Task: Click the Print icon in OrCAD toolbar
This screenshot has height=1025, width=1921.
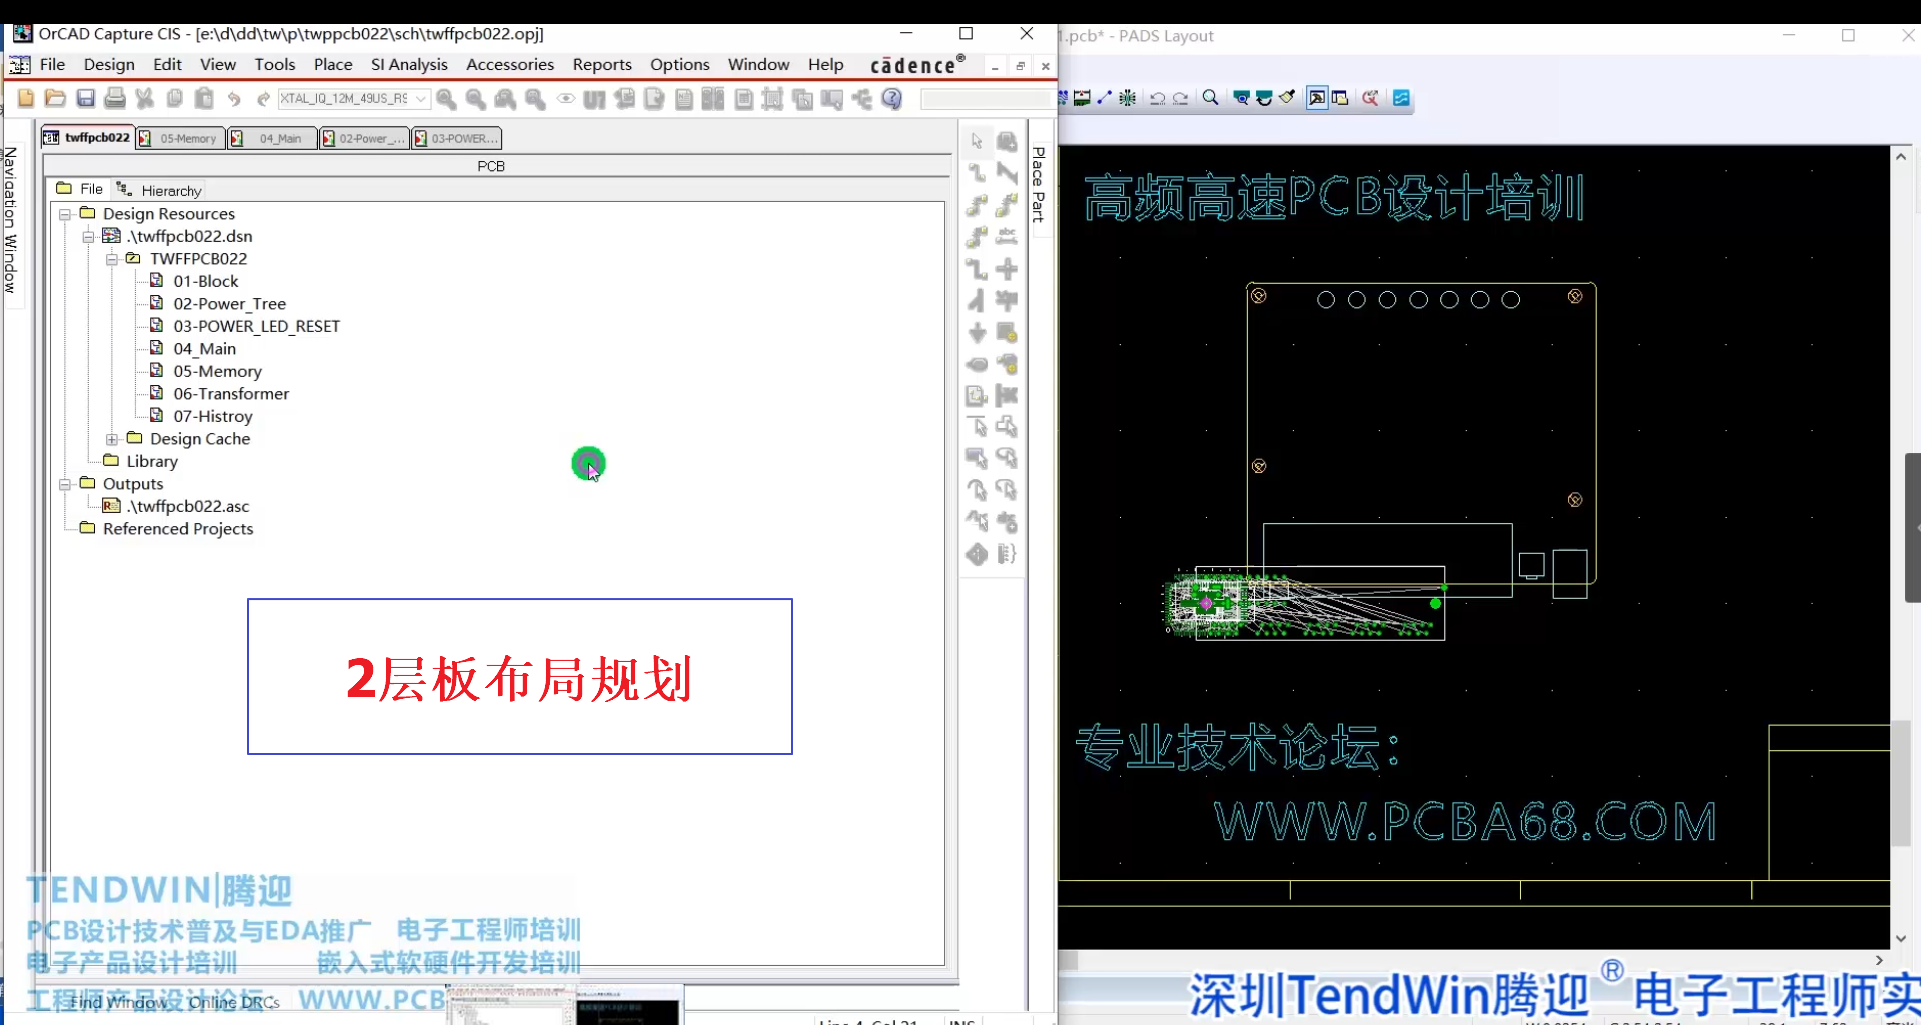Action: click(x=115, y=98)
